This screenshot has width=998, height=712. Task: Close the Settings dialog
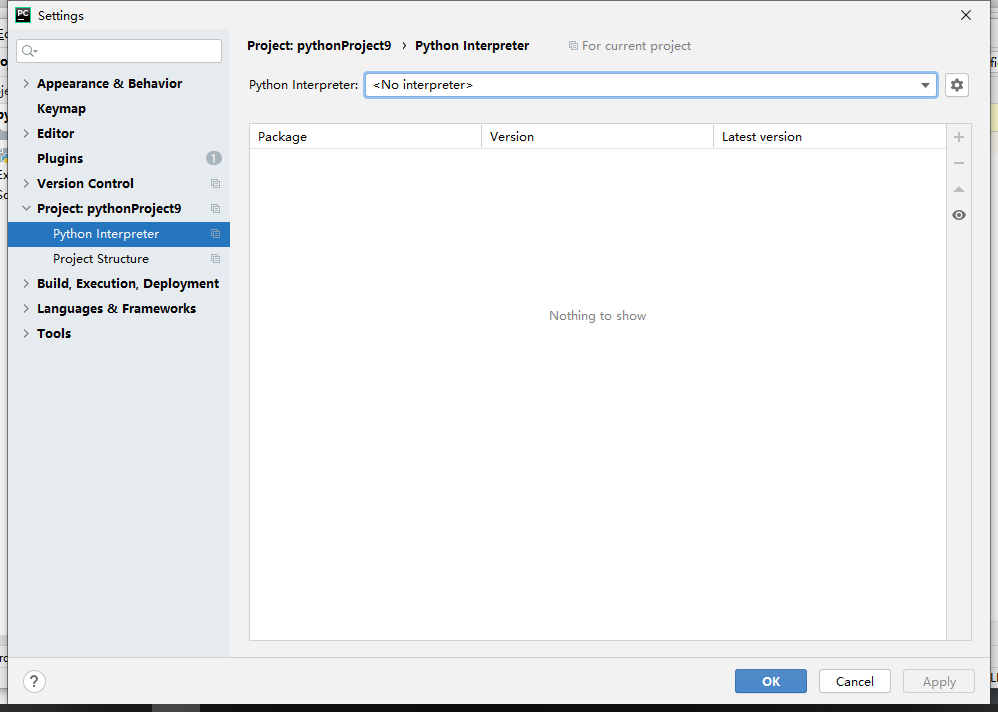(x=966, y=15)
